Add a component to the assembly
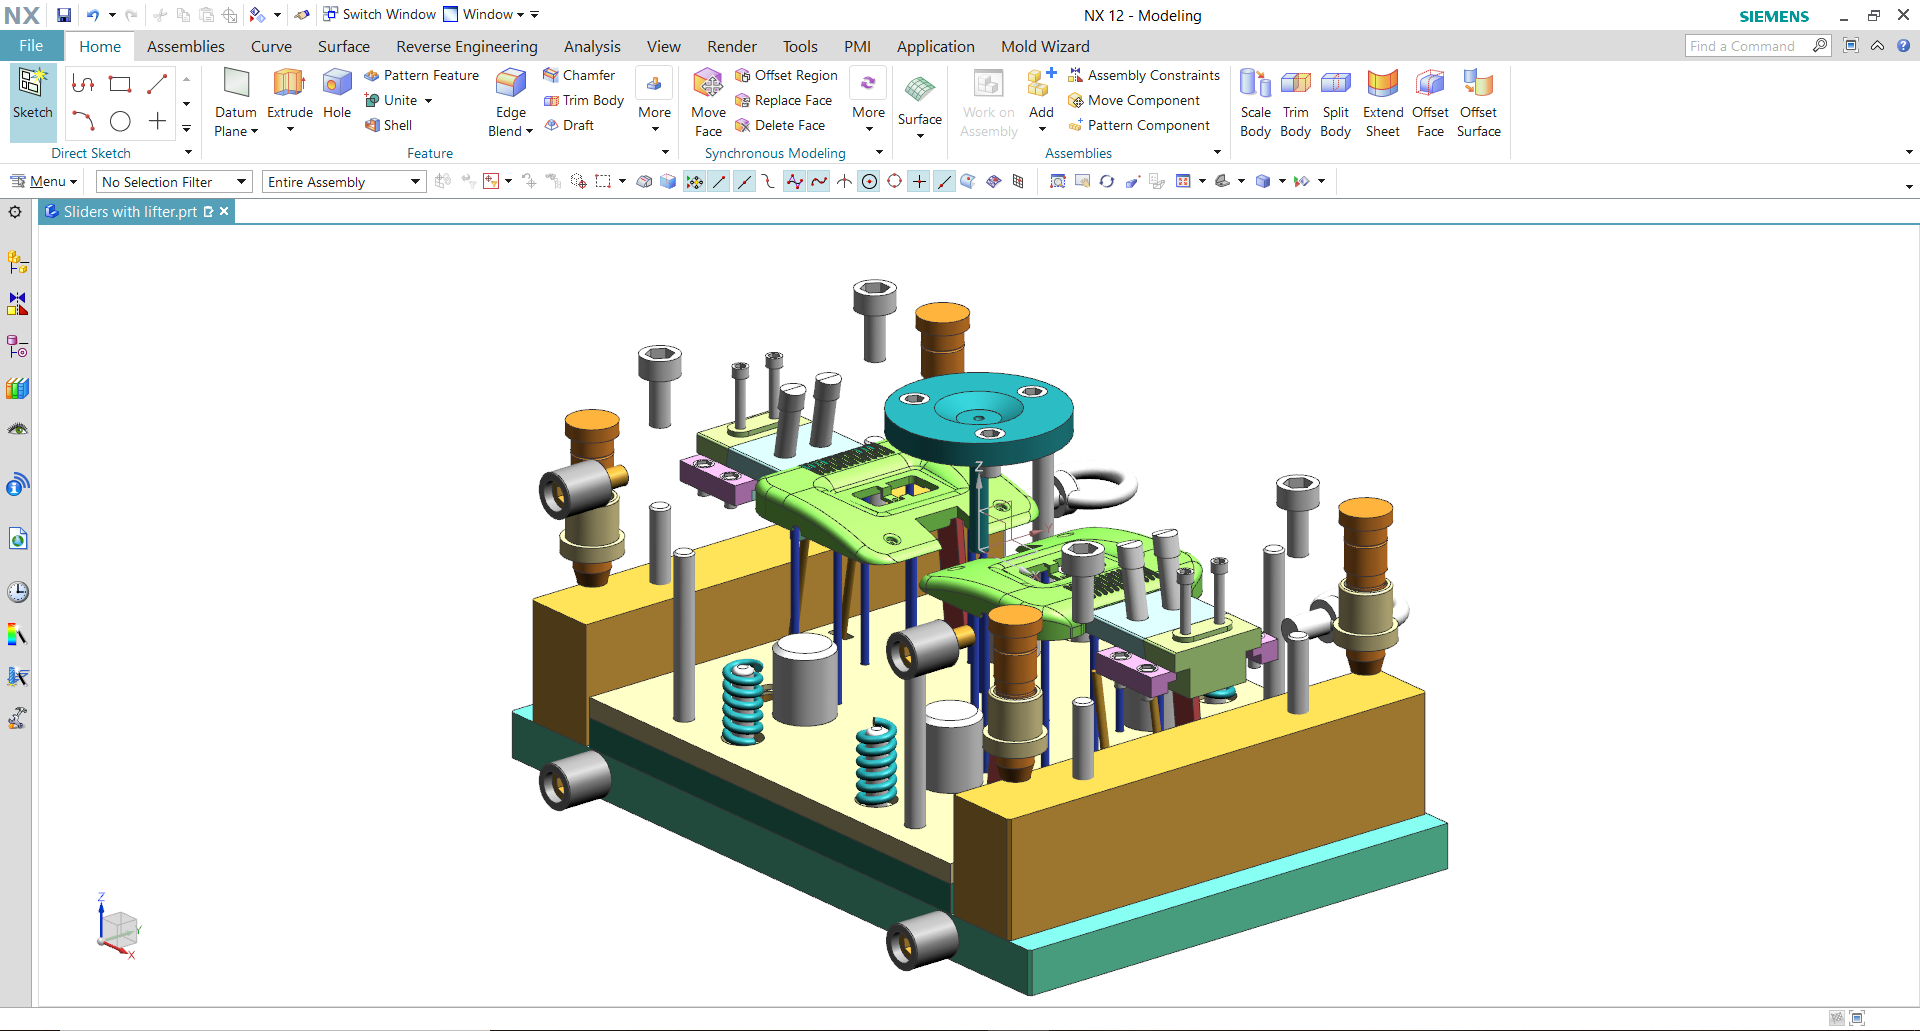1920x1031 pixels. (1040, 93)
